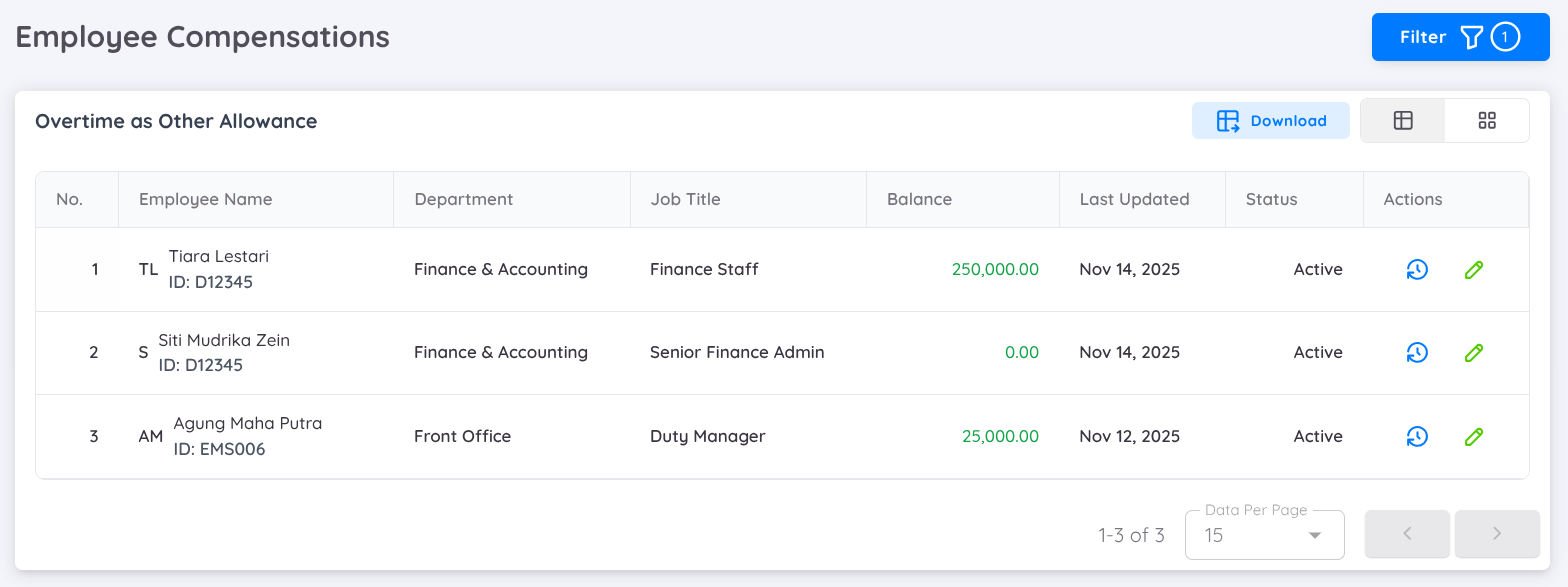Click the Download export icon

[x=1227, y=120]
